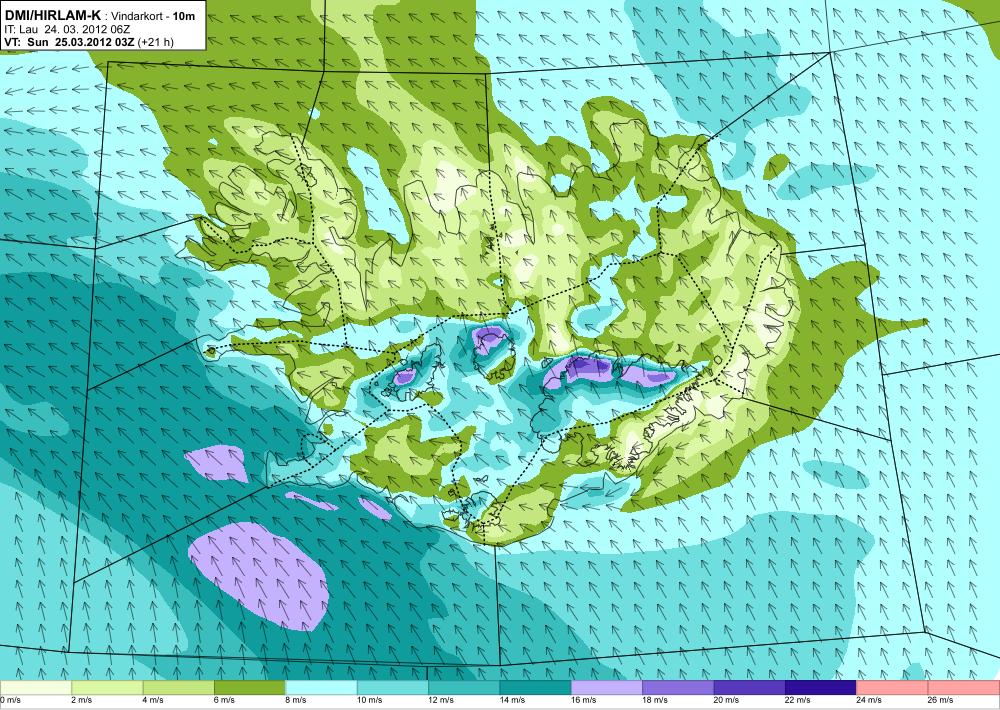Select the 2–4 m/s light green legend swatch

tap(107, 688)
